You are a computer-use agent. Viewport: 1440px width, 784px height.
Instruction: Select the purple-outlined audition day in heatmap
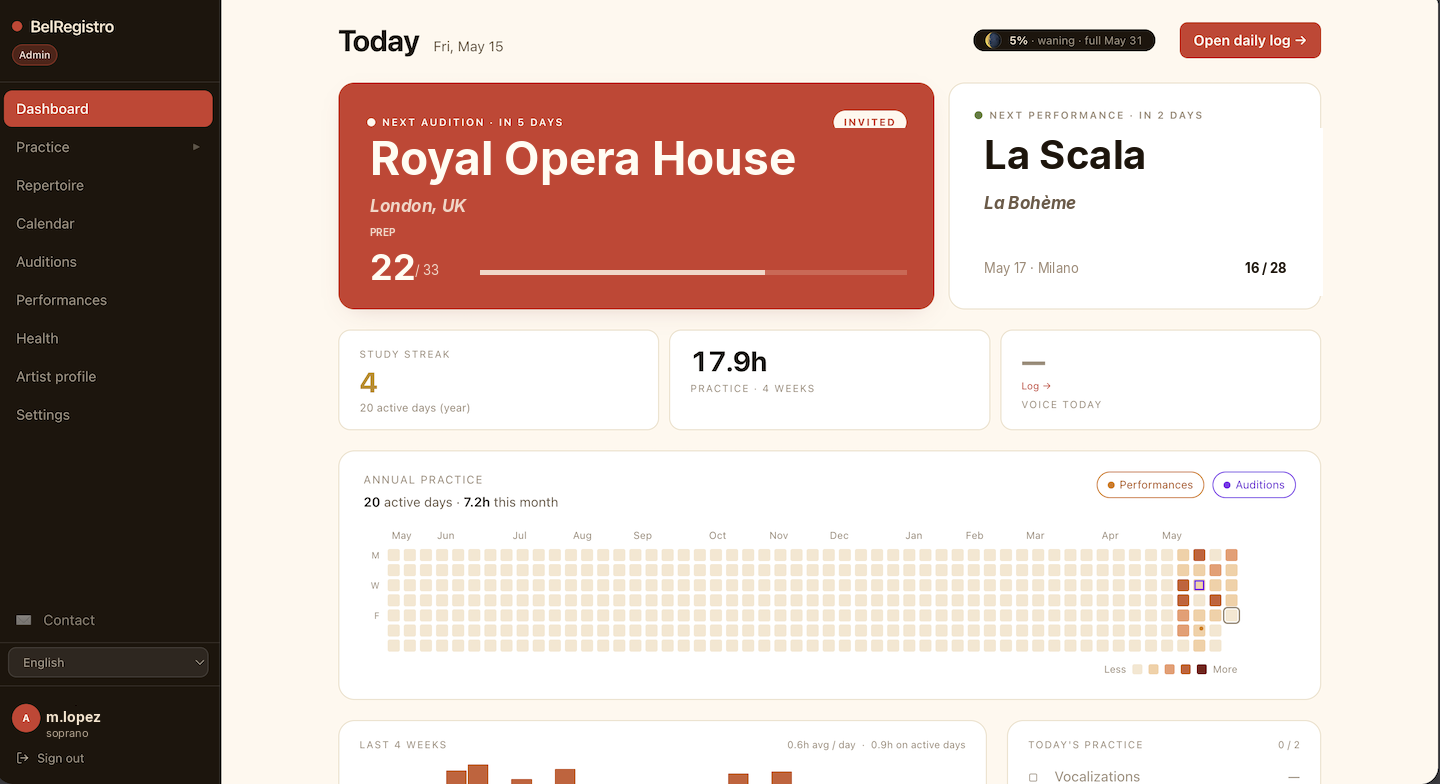(1199, 585)
